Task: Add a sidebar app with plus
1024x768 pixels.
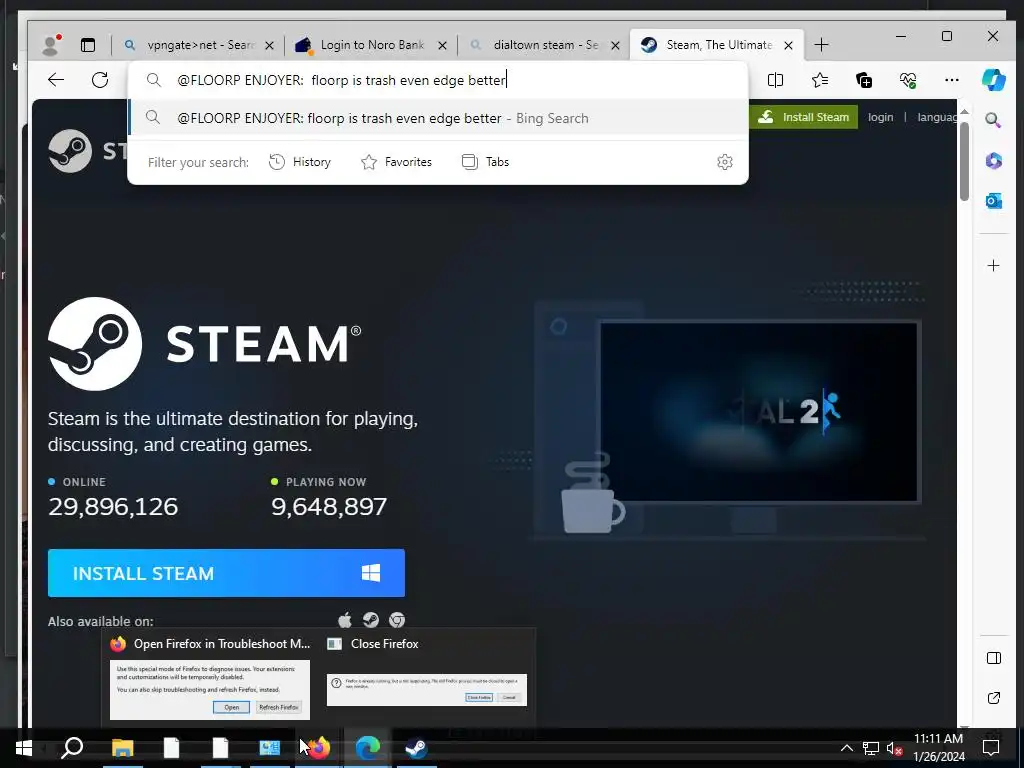Action: click(993, 265)
